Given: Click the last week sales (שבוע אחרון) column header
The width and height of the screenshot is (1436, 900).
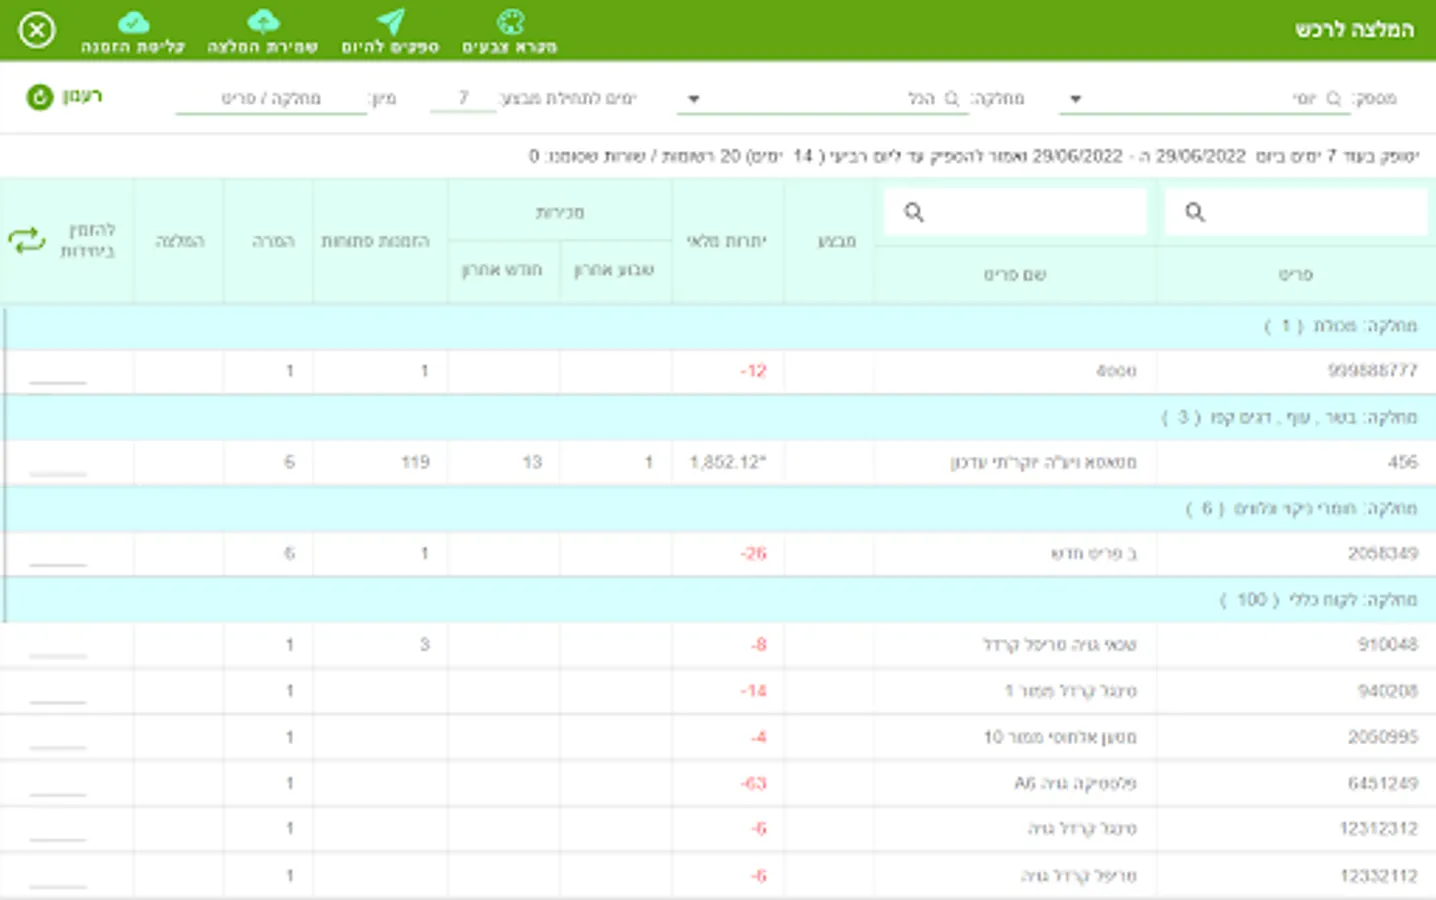Looking at the screenshot, I should click(x=614, y=270).
